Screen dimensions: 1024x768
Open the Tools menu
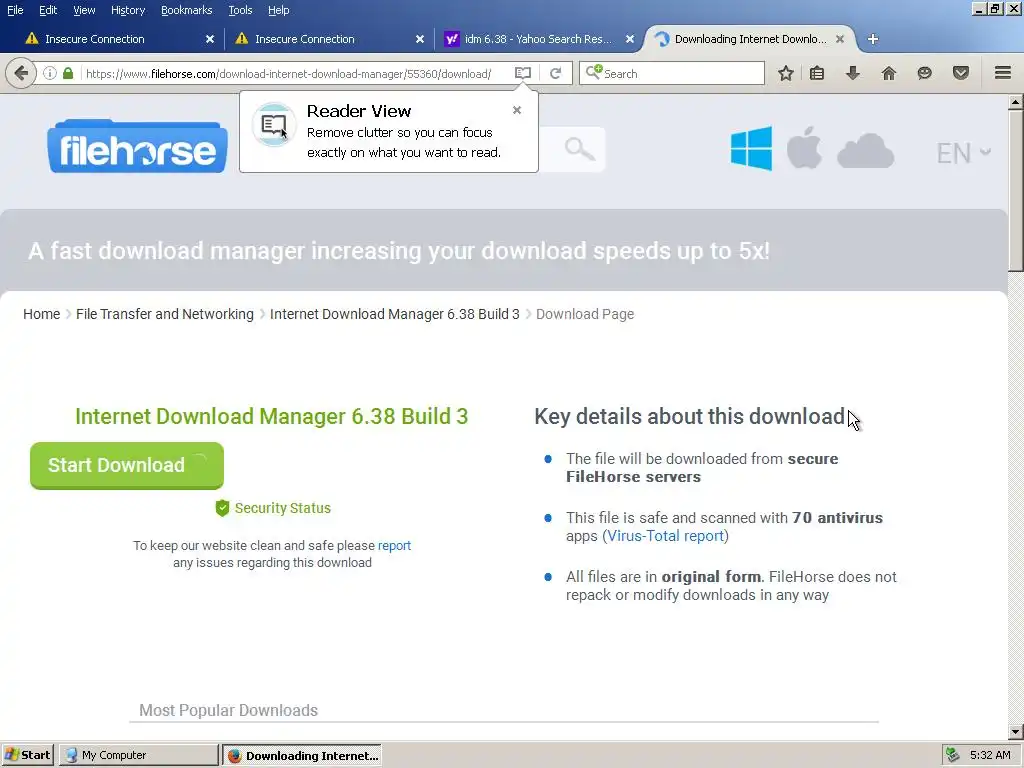[x=240, y=10]
